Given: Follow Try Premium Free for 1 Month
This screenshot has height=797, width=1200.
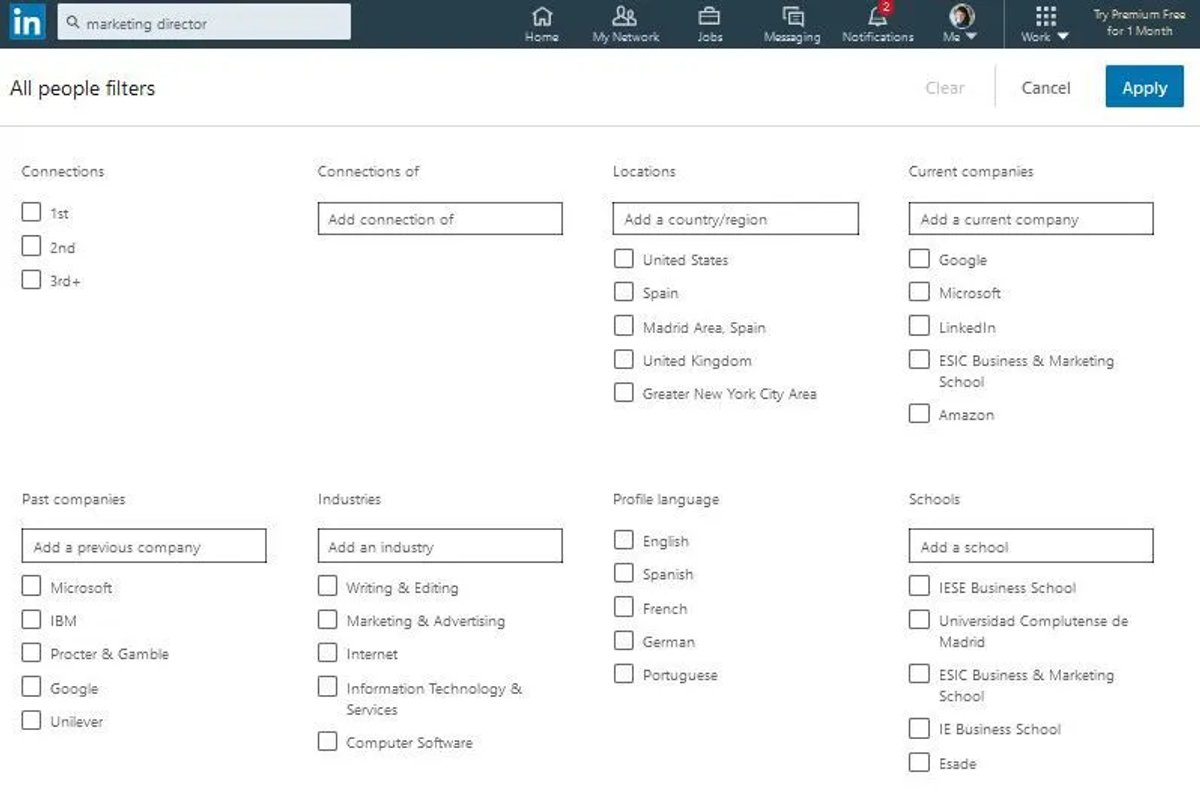Looking at the screenshot, I should (x=1139, y=23).
